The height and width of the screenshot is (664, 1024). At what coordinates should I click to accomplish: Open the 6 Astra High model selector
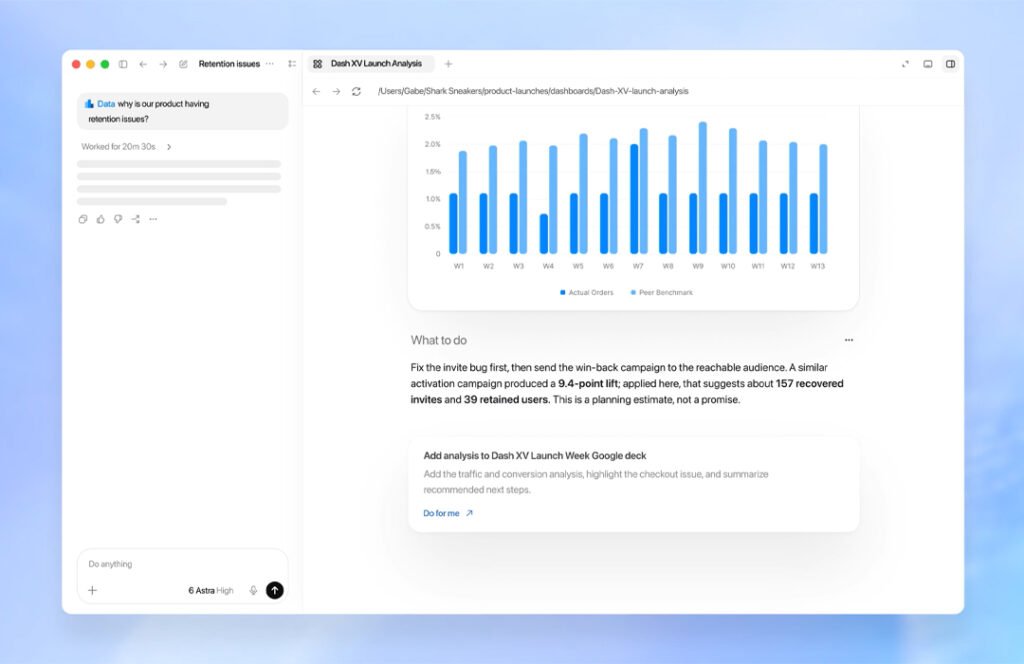point(210,590)
